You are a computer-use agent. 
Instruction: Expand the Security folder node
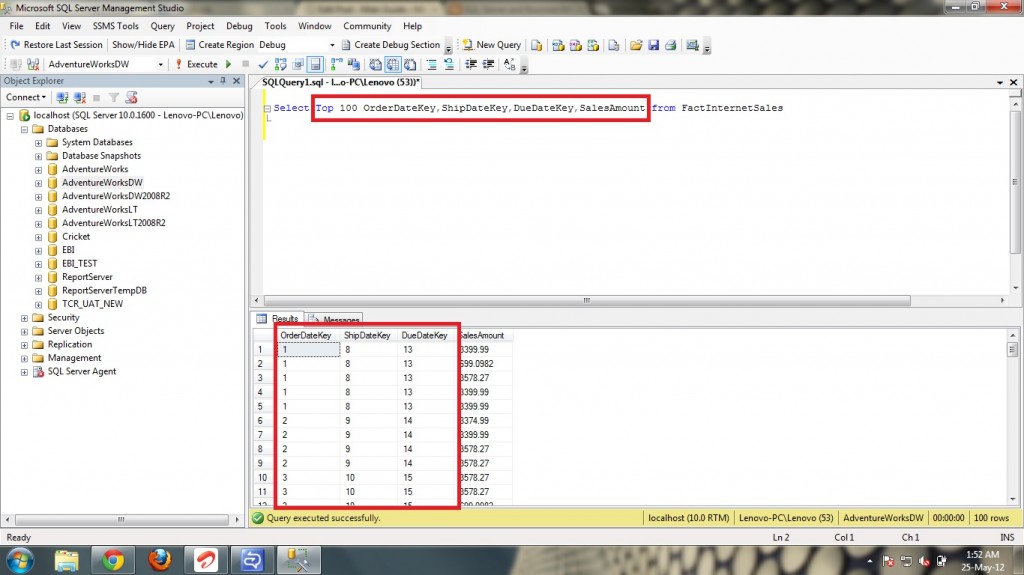[24, 318]
